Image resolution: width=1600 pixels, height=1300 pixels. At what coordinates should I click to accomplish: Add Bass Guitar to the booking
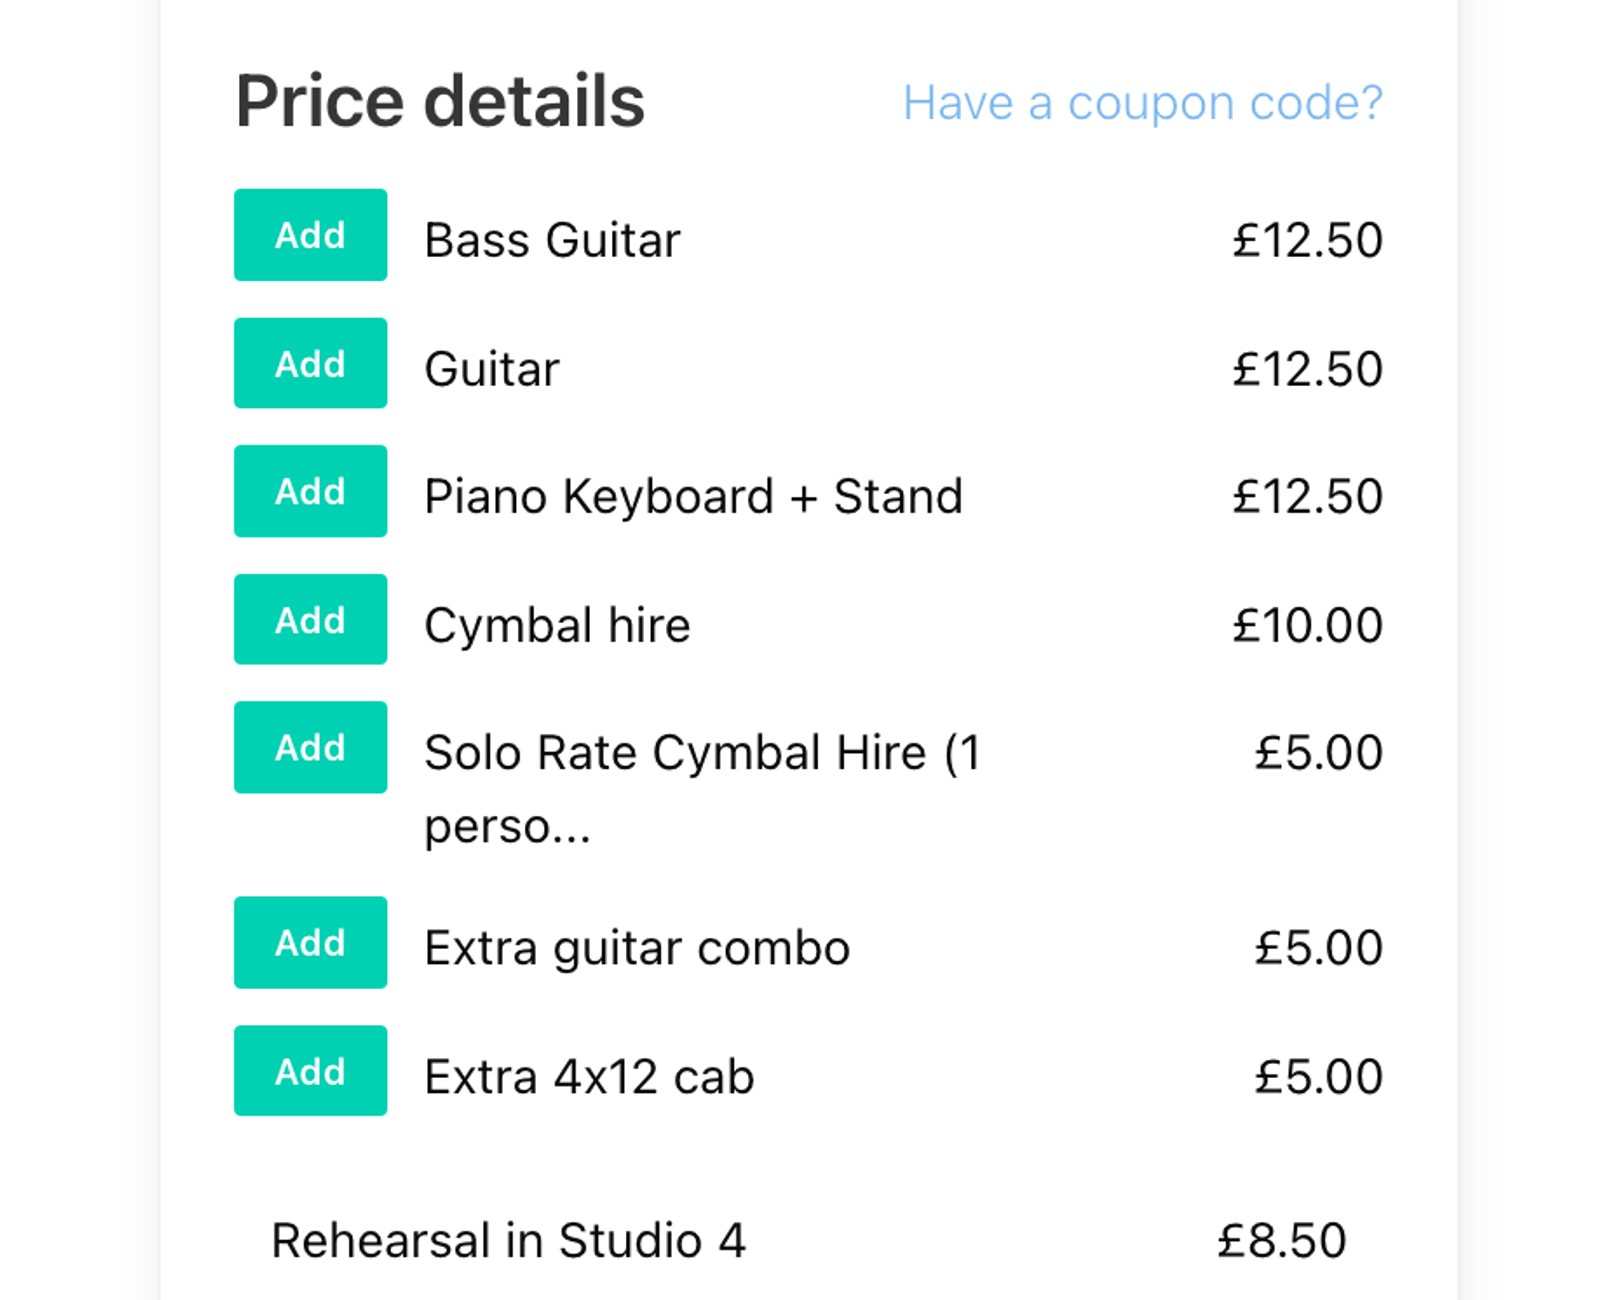pos(310,235)
